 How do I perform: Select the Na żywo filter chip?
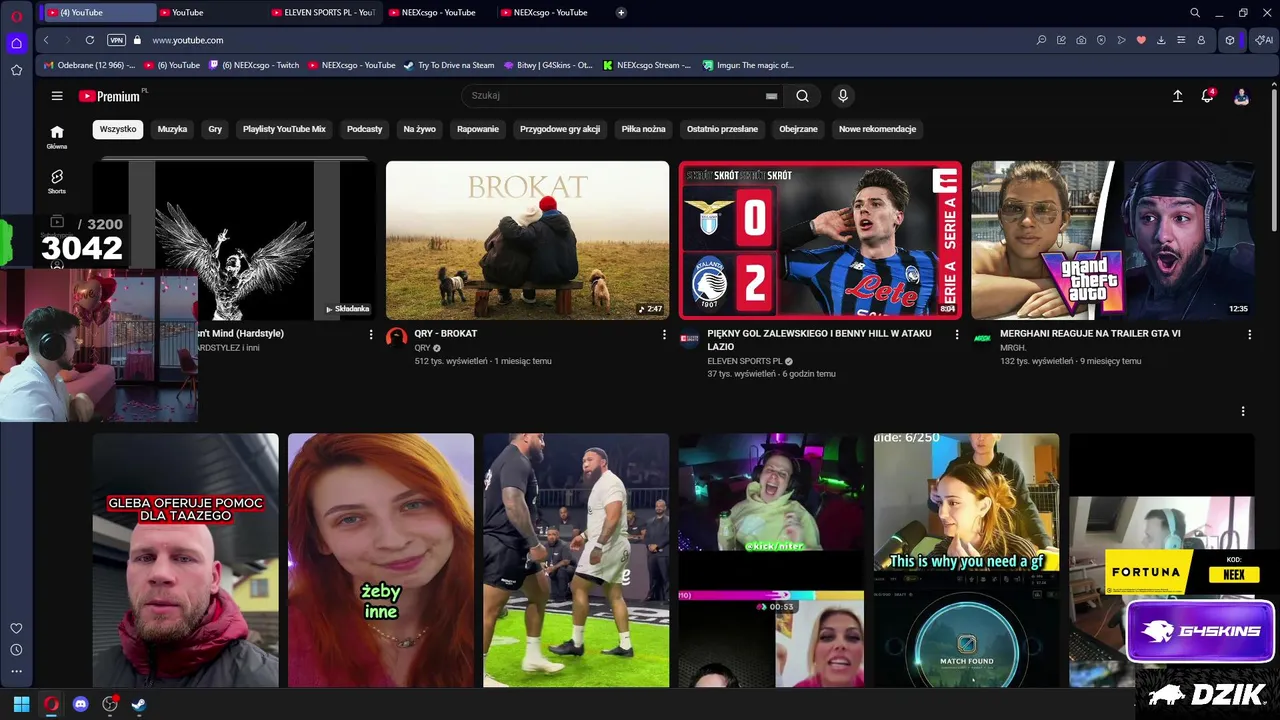(x=419, y=129)
